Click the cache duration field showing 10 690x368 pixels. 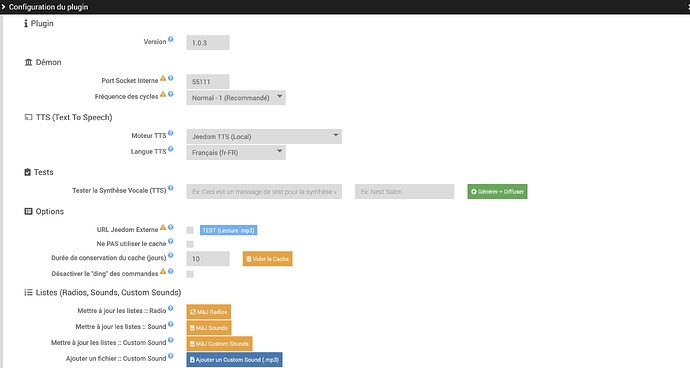[208, 259]
